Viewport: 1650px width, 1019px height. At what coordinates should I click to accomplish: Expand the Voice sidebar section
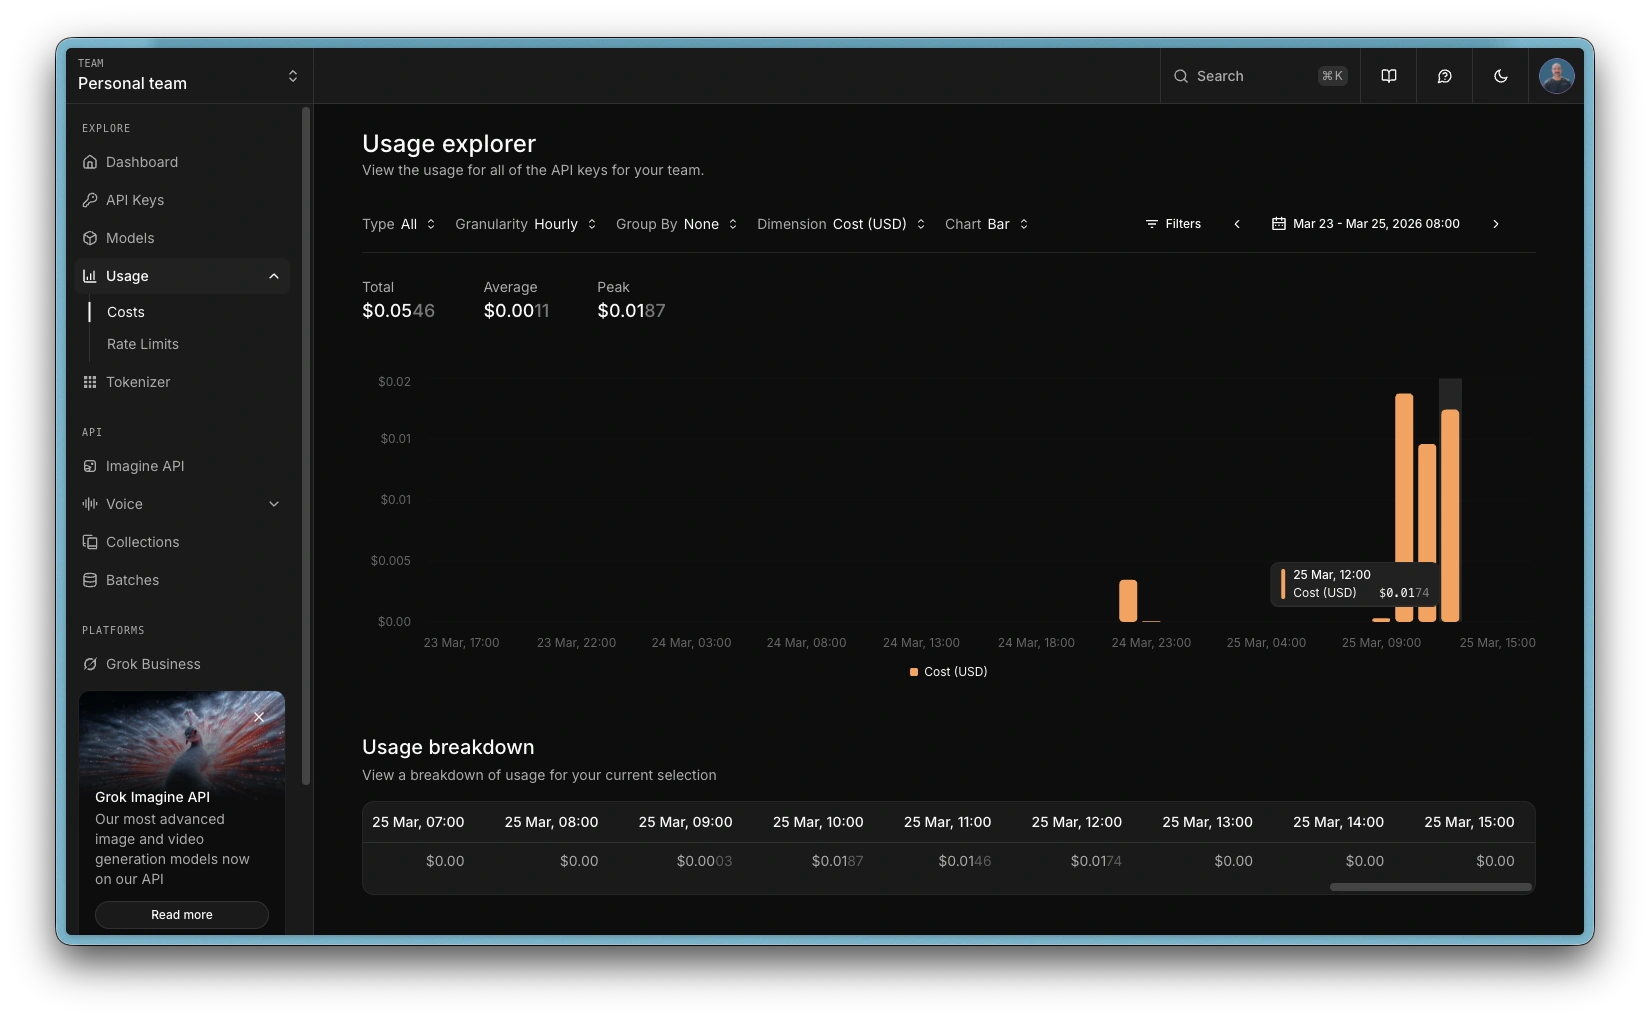[273, 504]
